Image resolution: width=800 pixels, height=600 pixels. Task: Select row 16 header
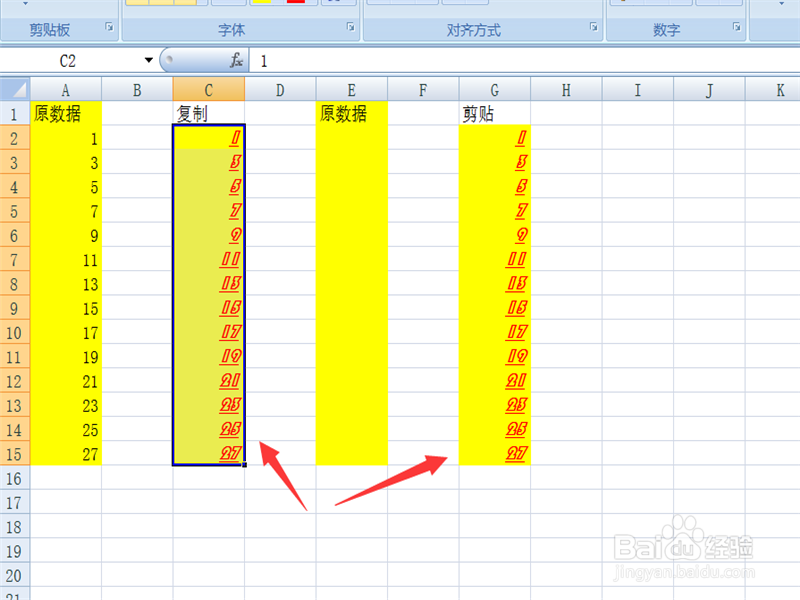click(15, 478)
